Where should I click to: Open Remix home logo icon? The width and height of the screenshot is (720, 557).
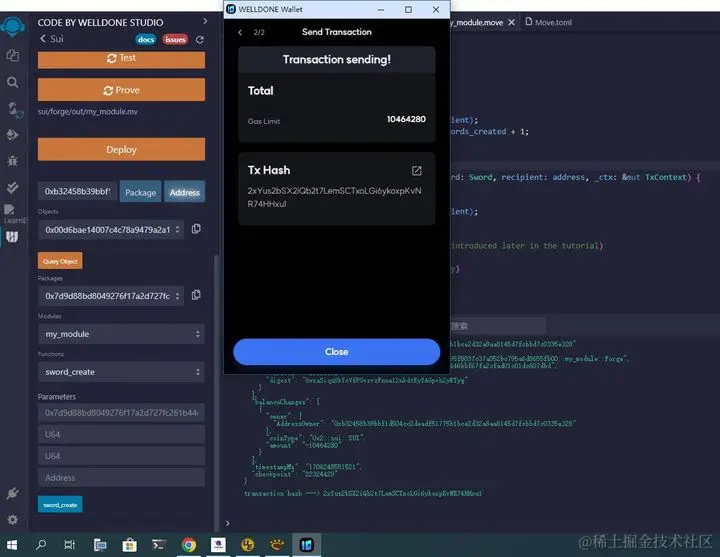[x=12, y=28]
